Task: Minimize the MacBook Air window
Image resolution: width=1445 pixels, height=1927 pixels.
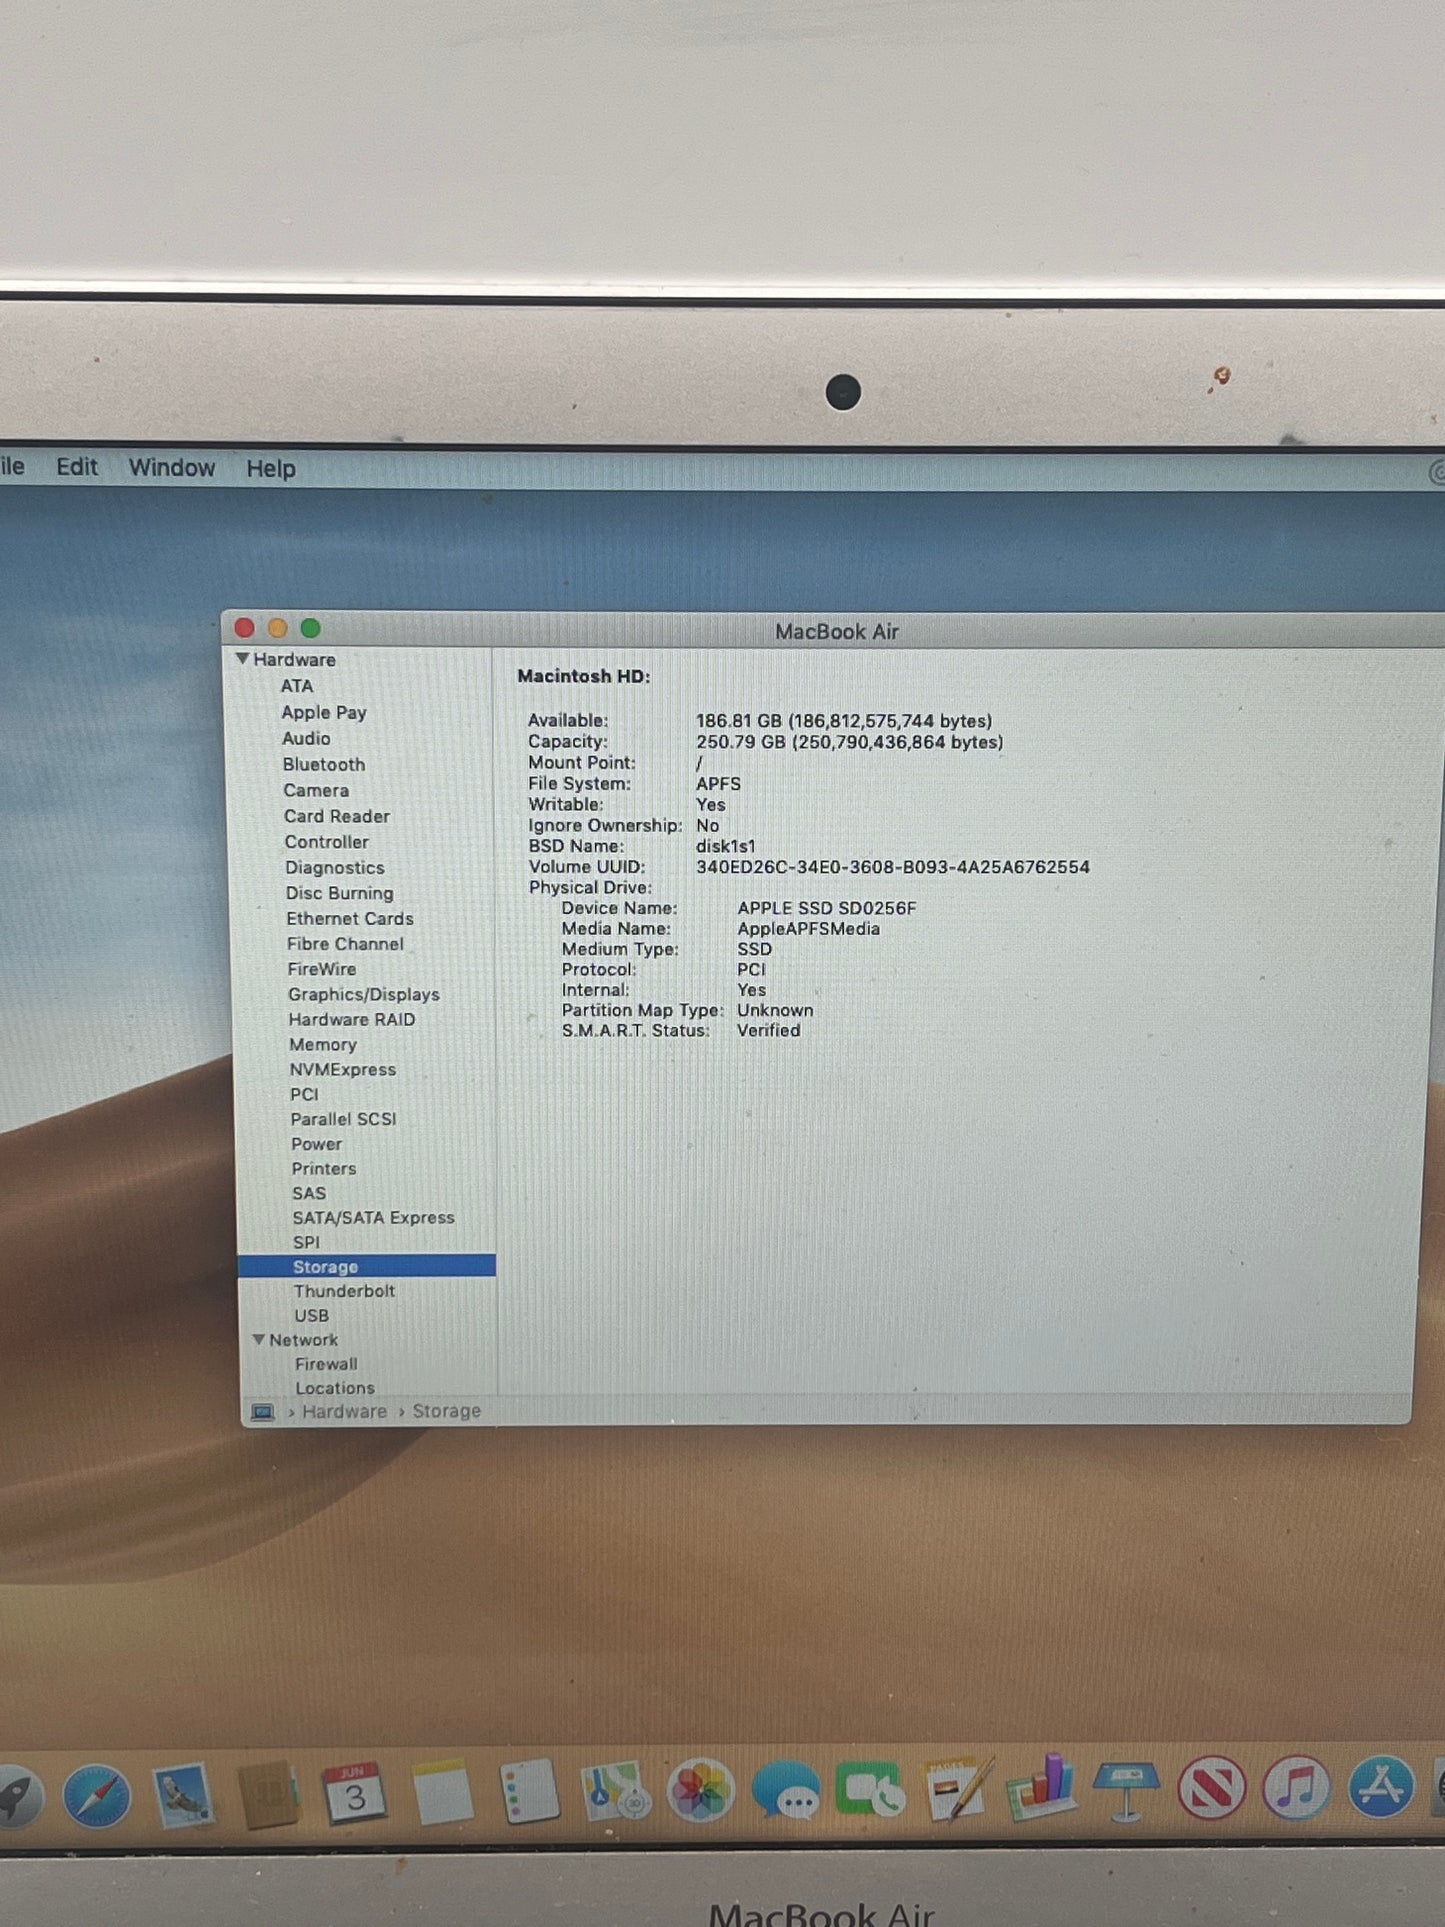Action: [x=278, y=628]
